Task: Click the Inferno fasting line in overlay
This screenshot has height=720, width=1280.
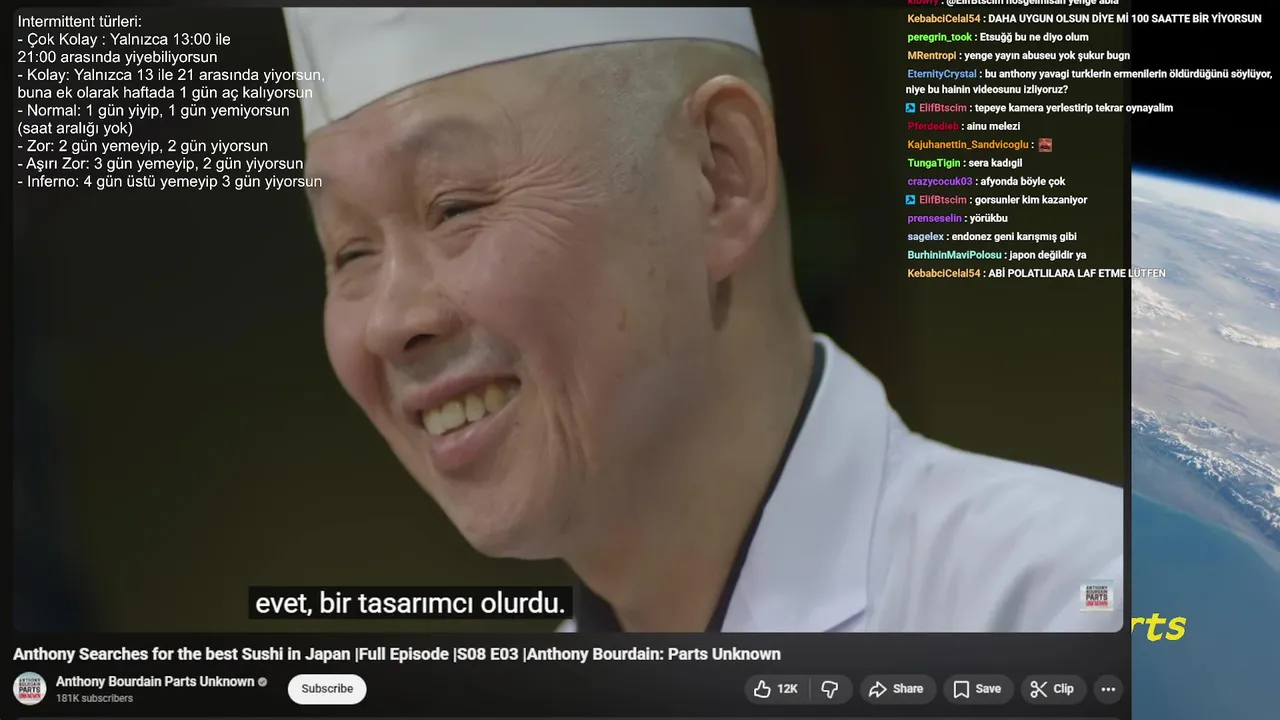Action: [x=169, y=182]
